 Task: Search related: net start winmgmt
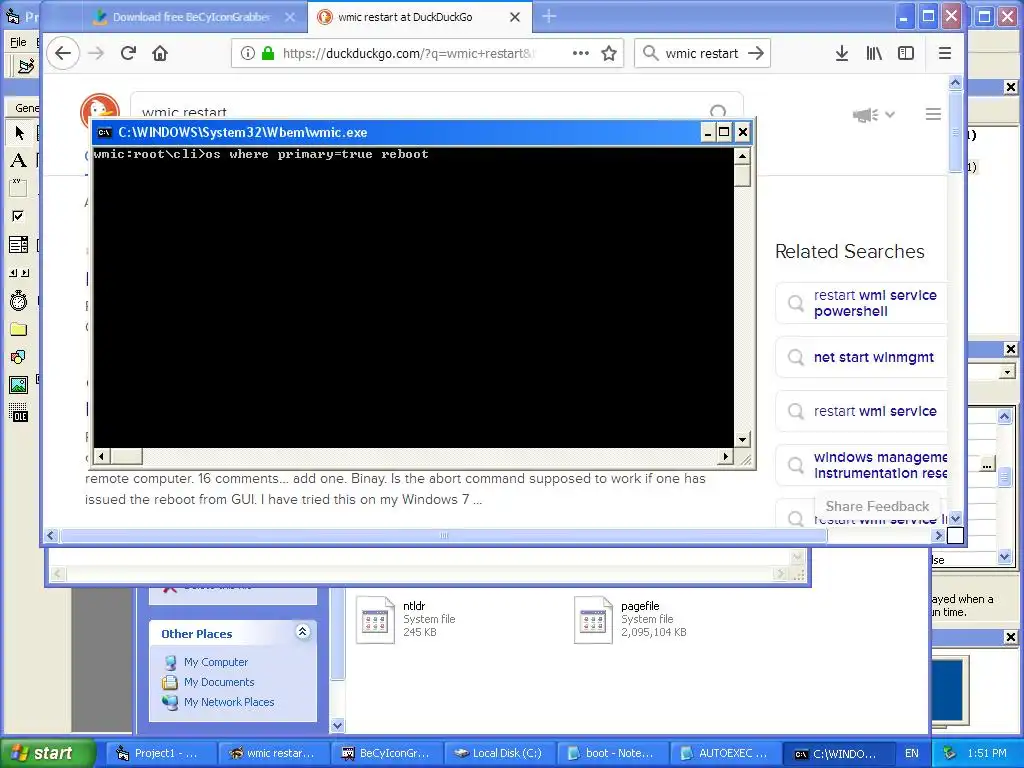click(x=861, y=357)
